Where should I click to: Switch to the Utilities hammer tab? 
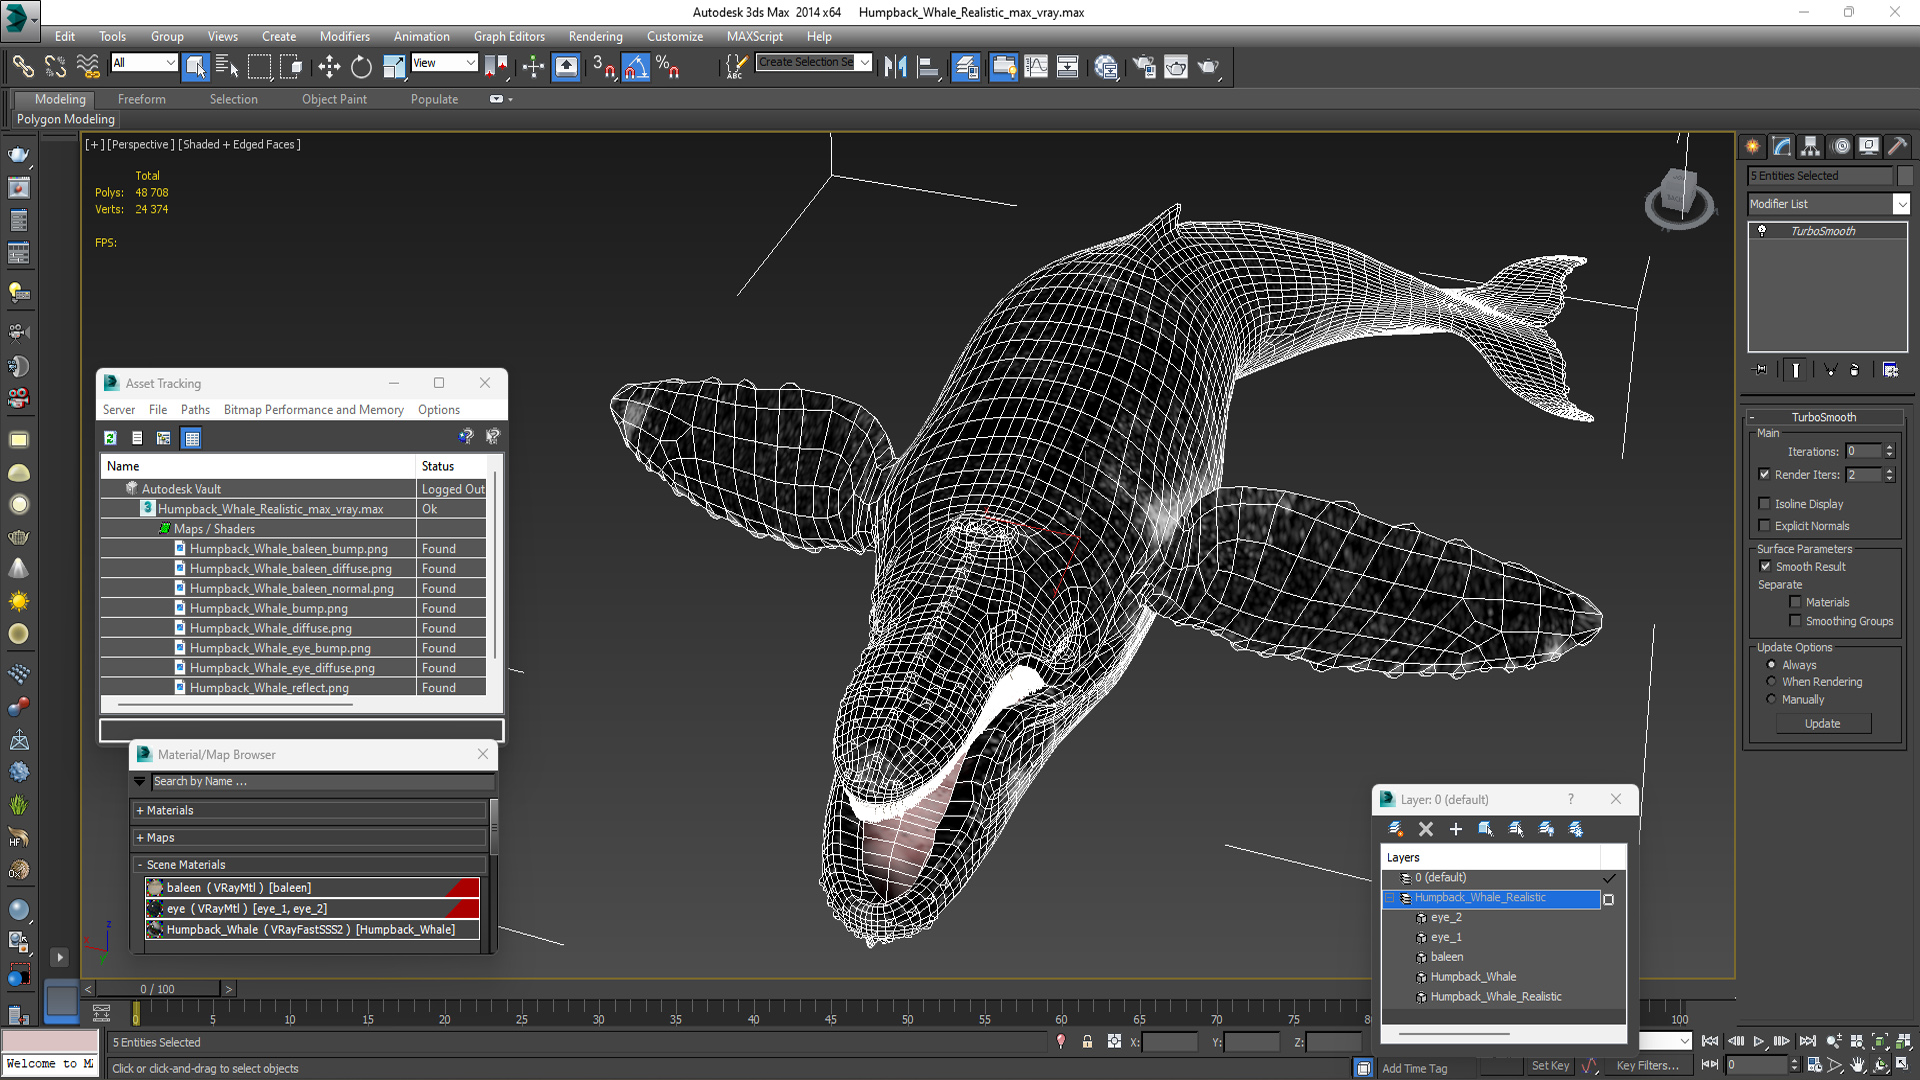[1898, 146]
